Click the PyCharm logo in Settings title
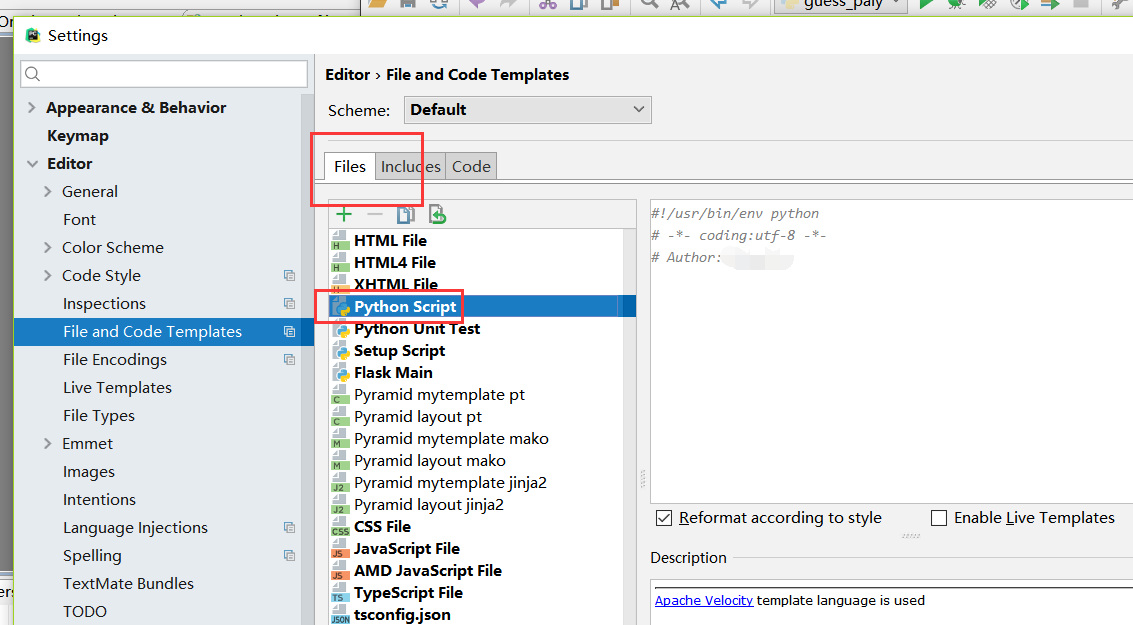The width and height of the screenshot is (1133, 625). 33,35
